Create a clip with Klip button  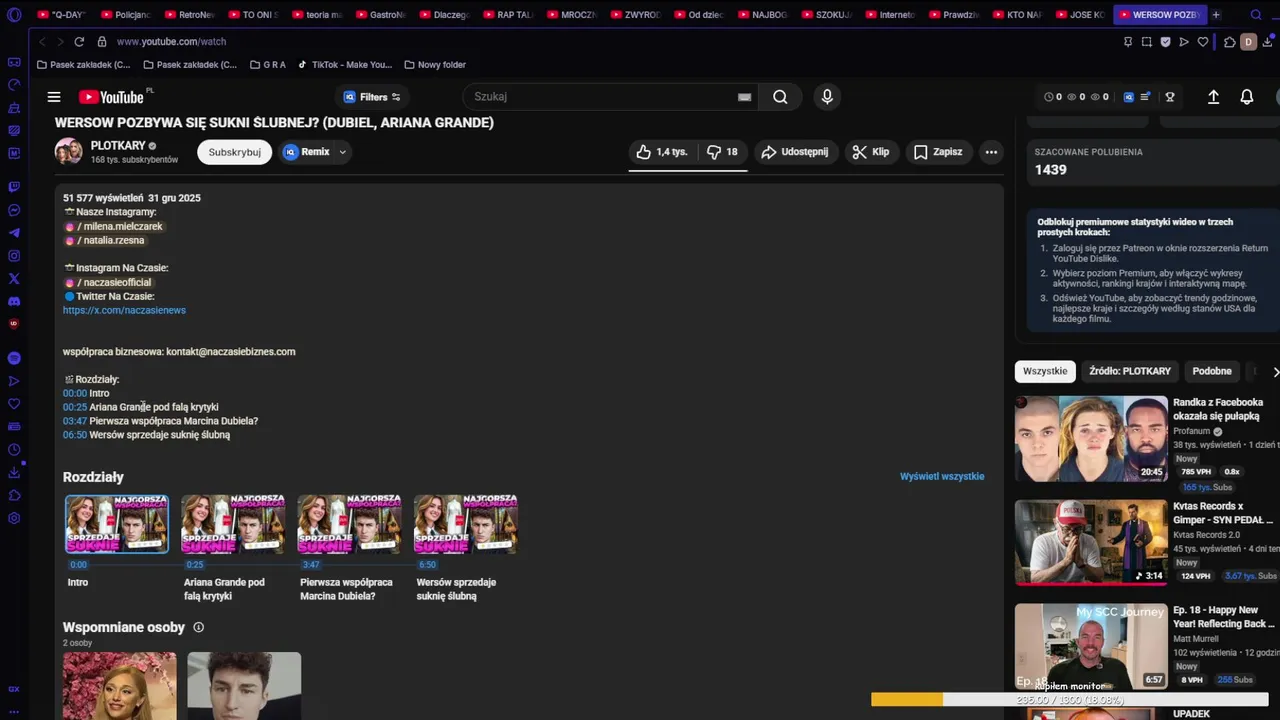pyautogui.click(x=871, y=152)
